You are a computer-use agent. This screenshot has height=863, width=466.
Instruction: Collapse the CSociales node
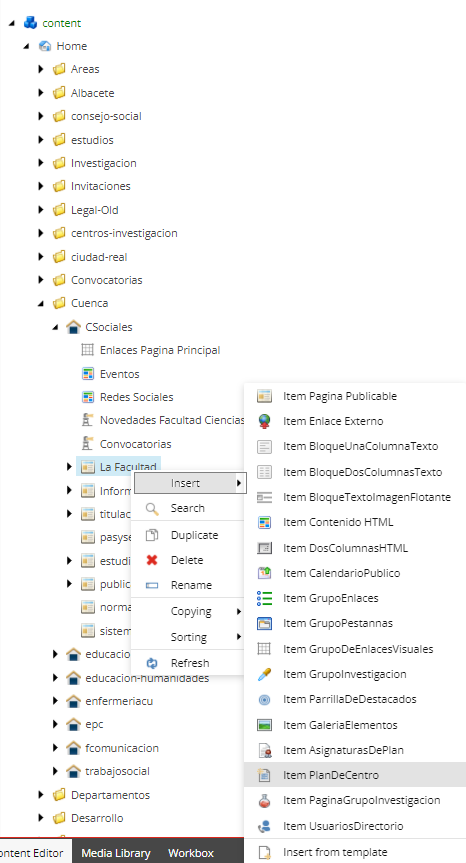click(55, 327)
